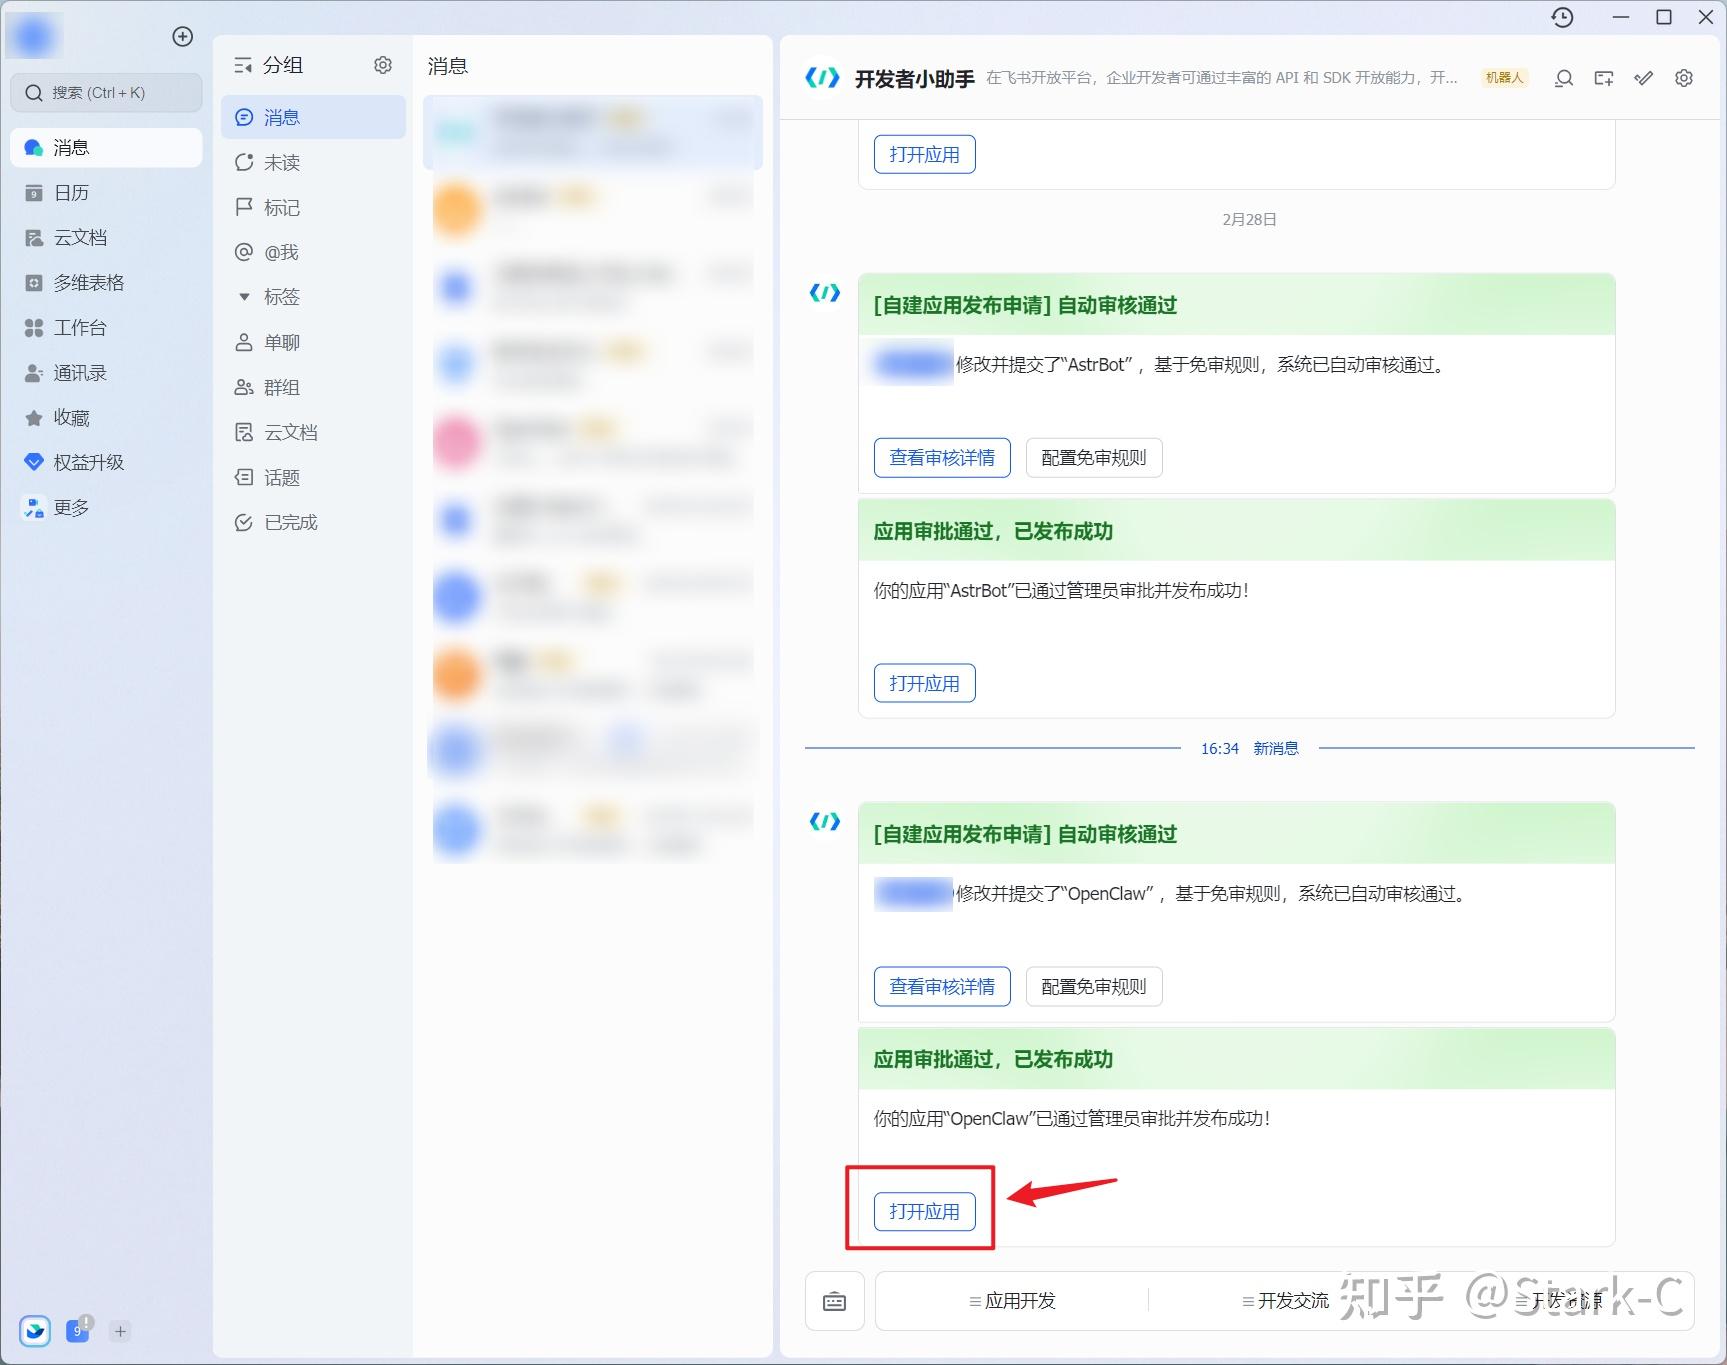The width and height of the screenshot is (1727, 1365).
Task: Collapse the 分组 group panel
Action: (243, 66)
